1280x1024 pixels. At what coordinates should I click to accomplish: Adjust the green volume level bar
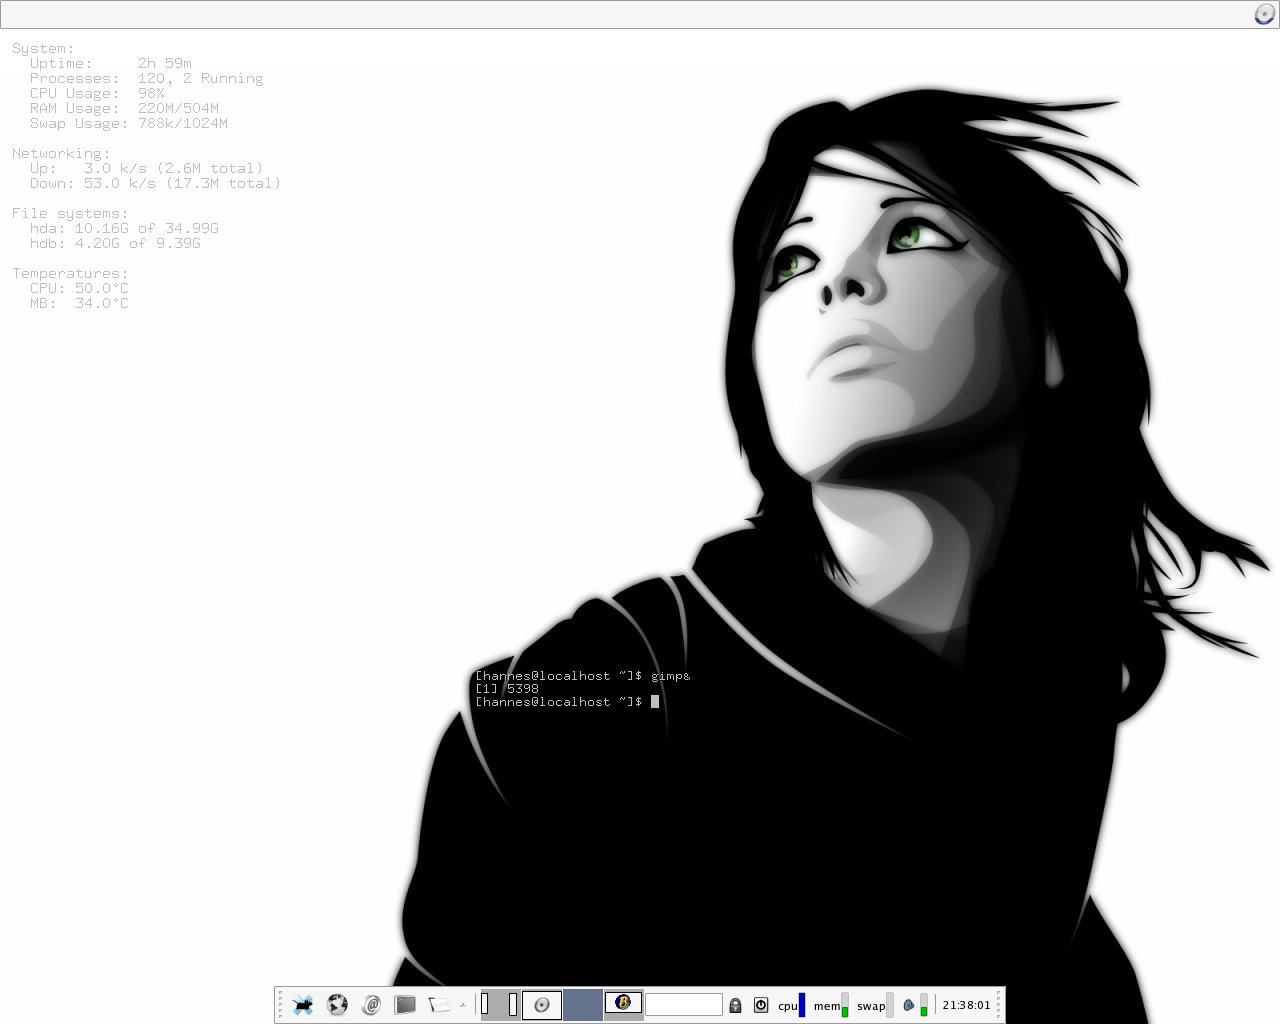click(x=924, y=1005)
